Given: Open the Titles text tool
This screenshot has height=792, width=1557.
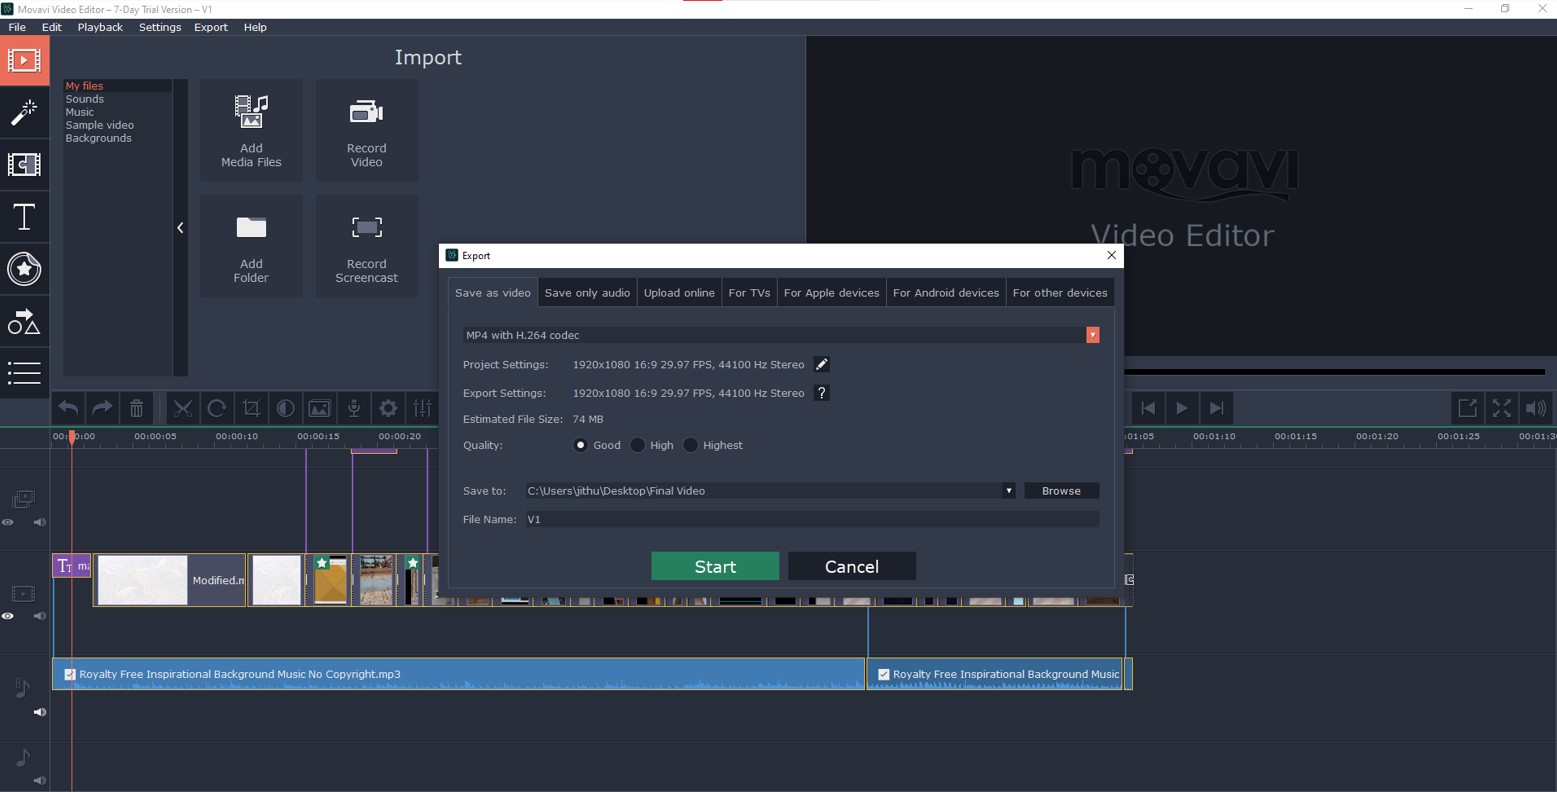Looking at the screenshot, I should tap(24, 217).
